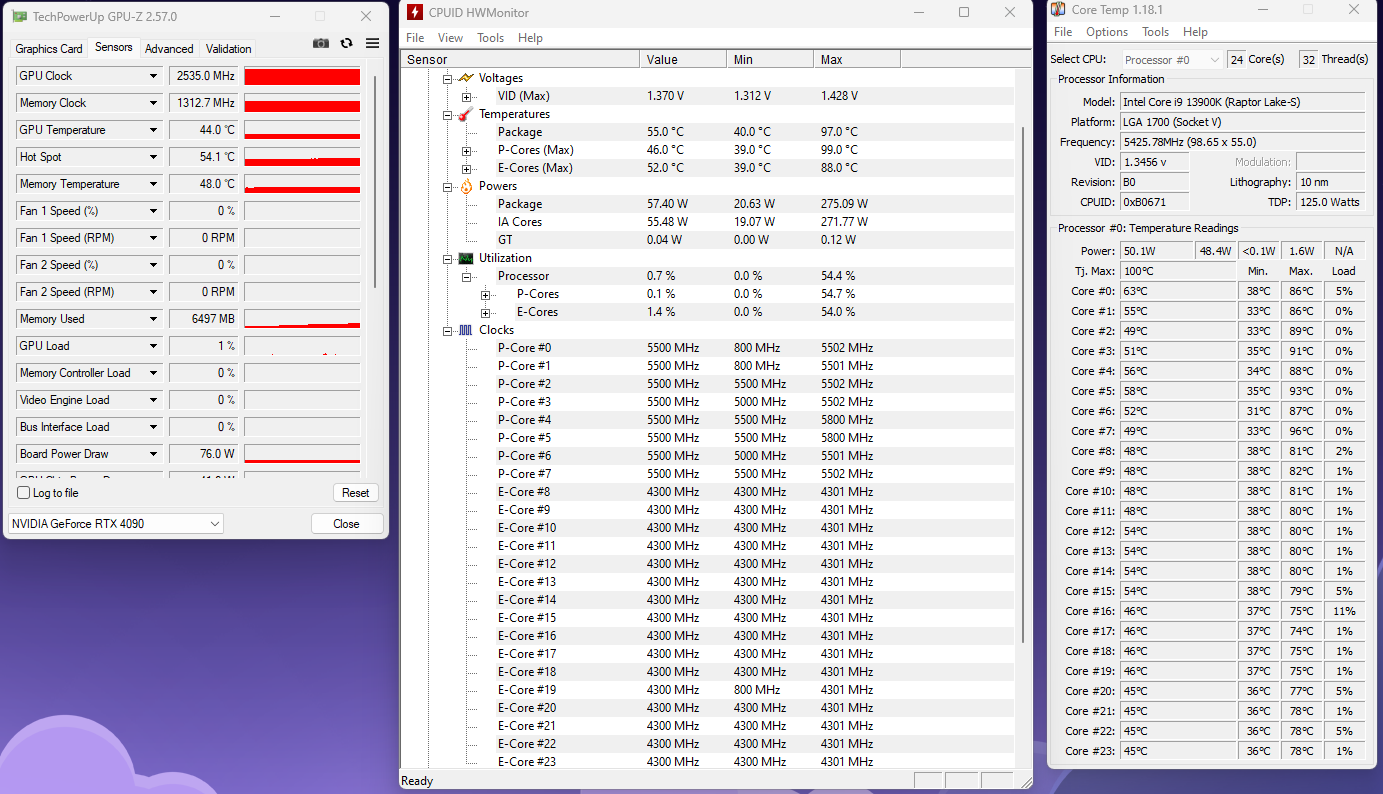Select the E-Core #19 clock row
This screenshot has width=1383, height=794.
point(755,690)
